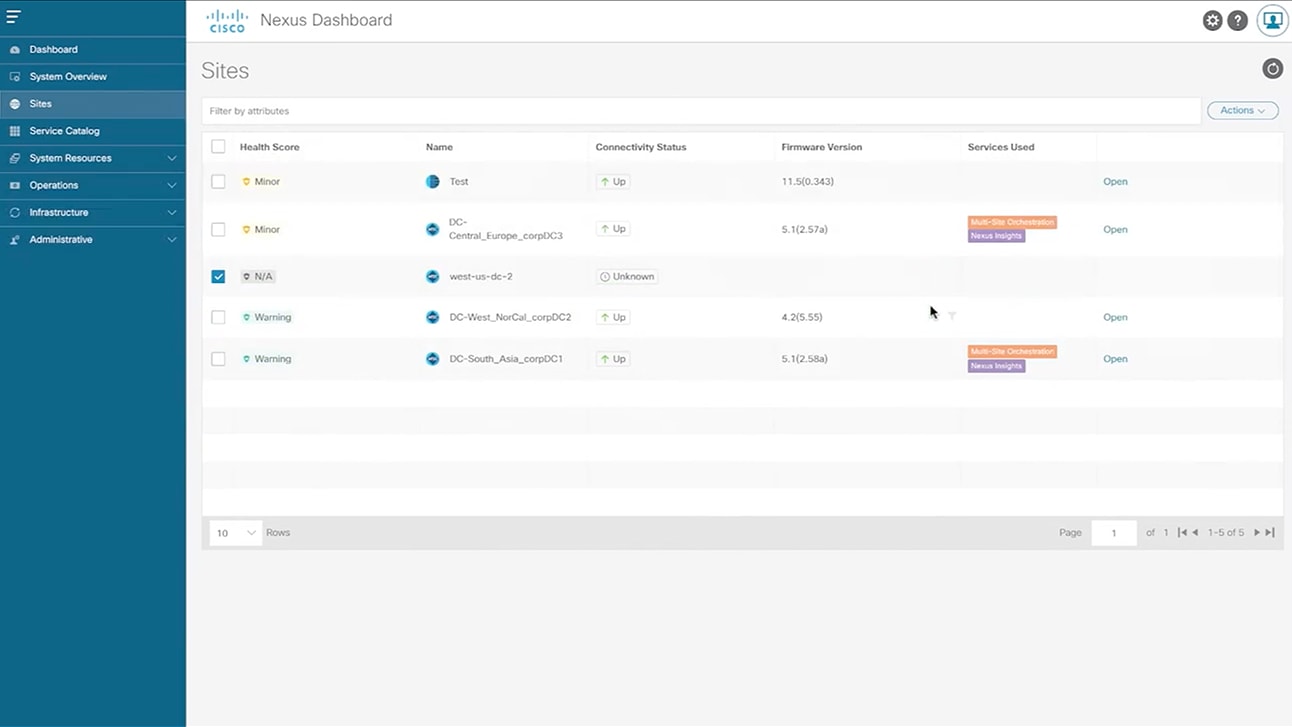
Task: Open the help question mark icon
Action: point(1237,20)
